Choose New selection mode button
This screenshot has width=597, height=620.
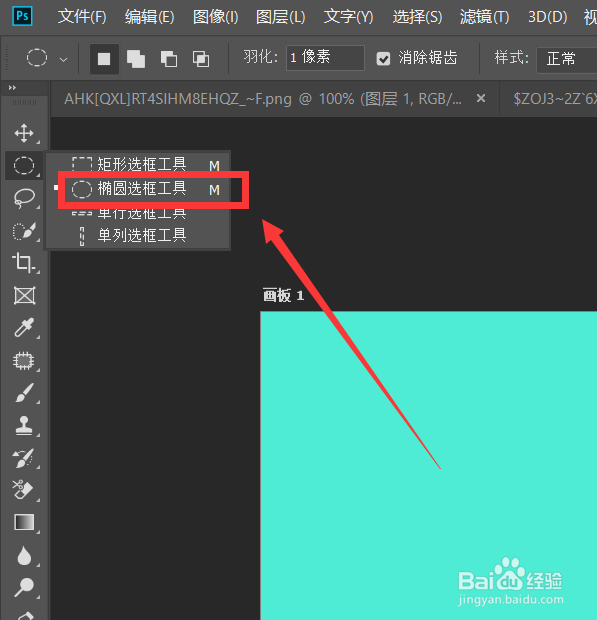point(104,59)
